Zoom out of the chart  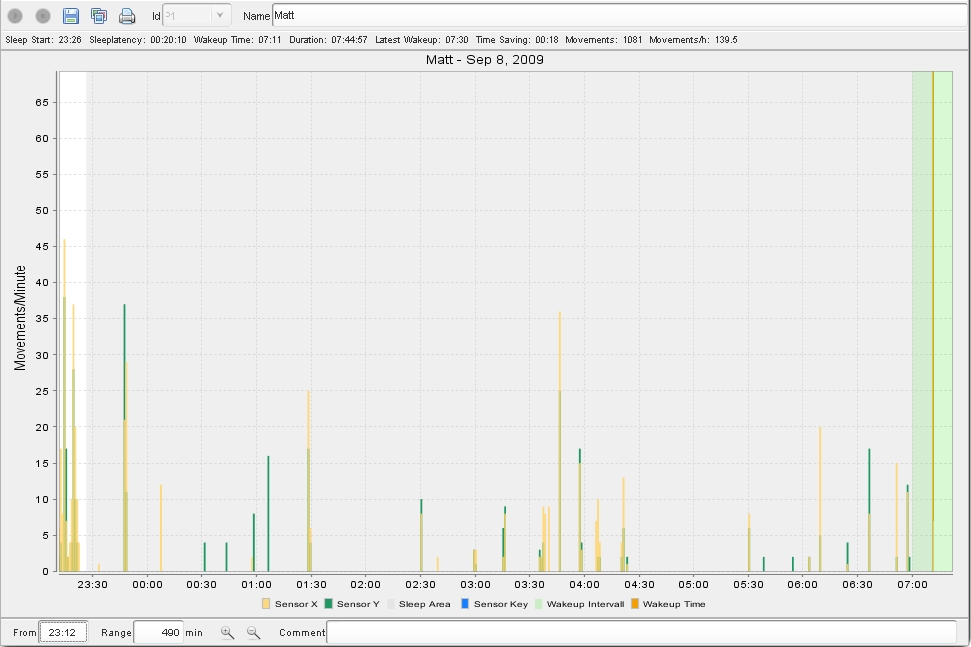[253, 632]
